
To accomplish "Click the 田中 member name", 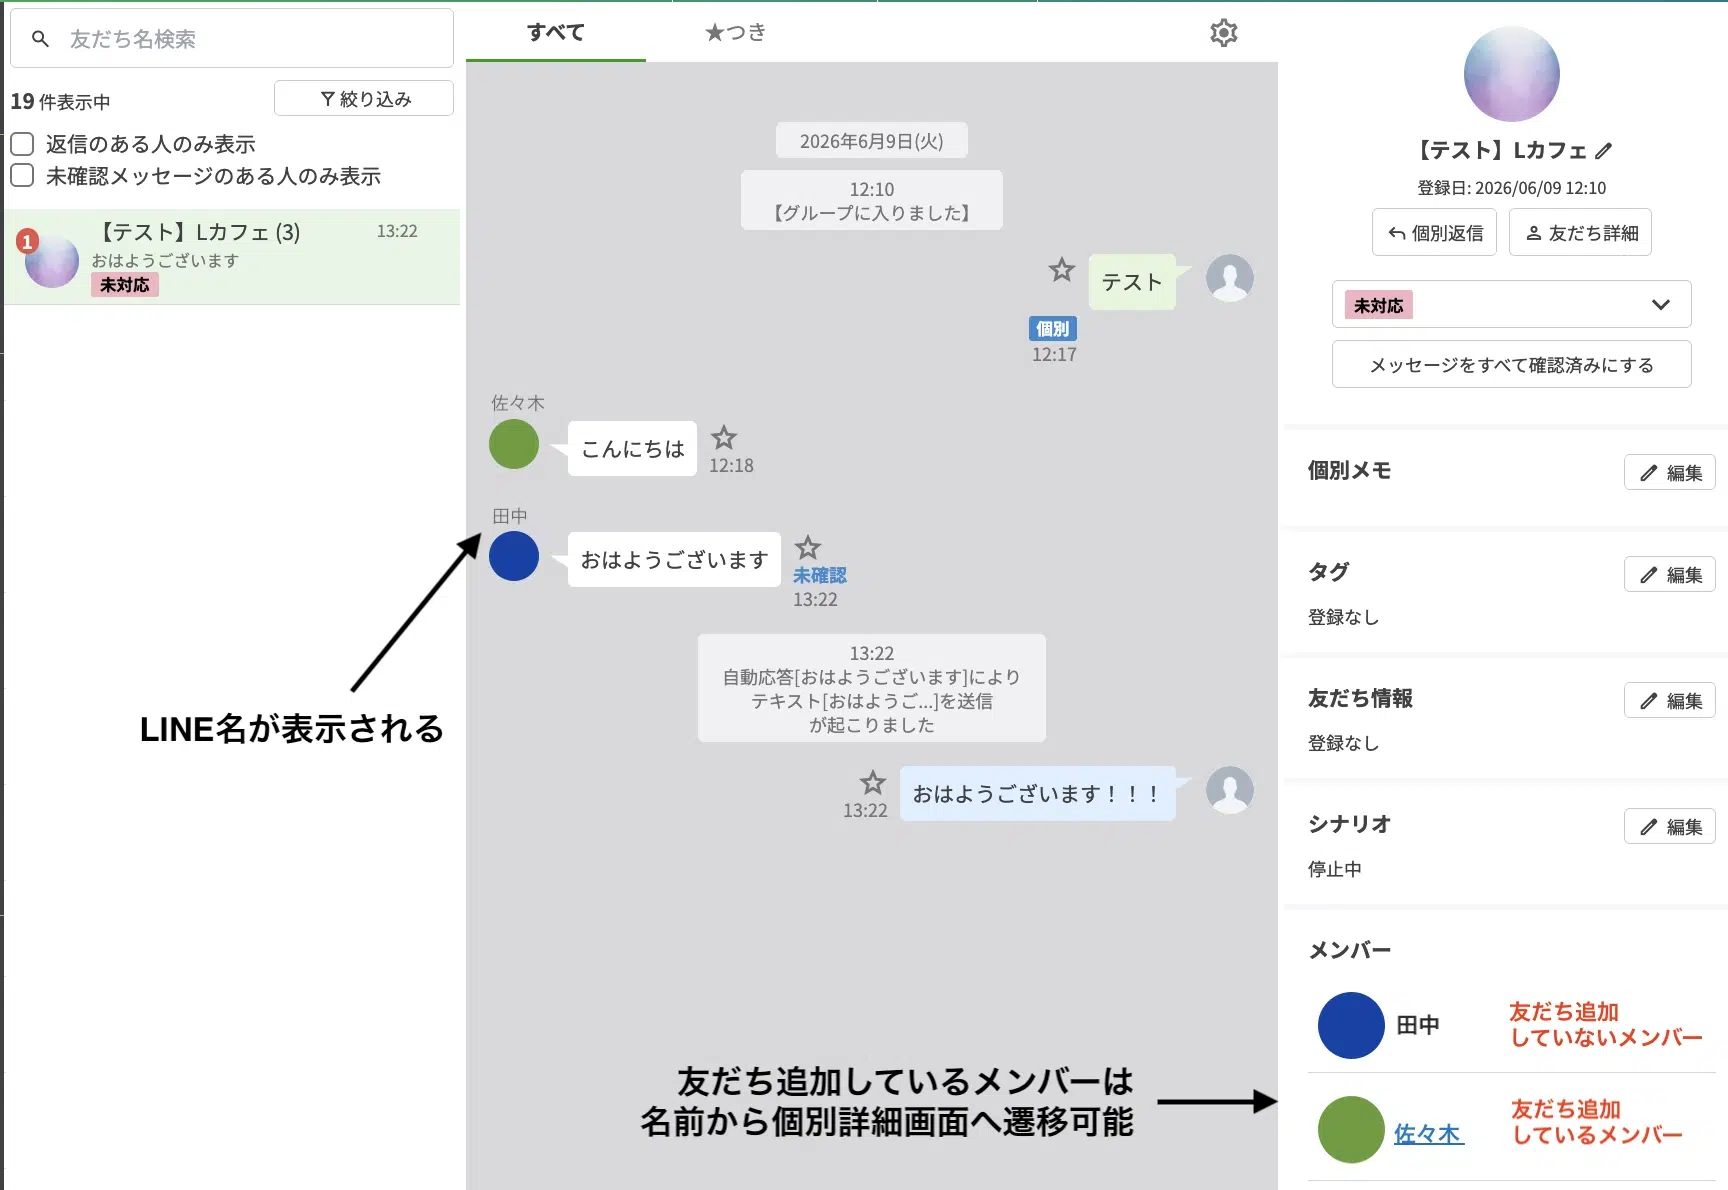I will tap(1417, 1025).
